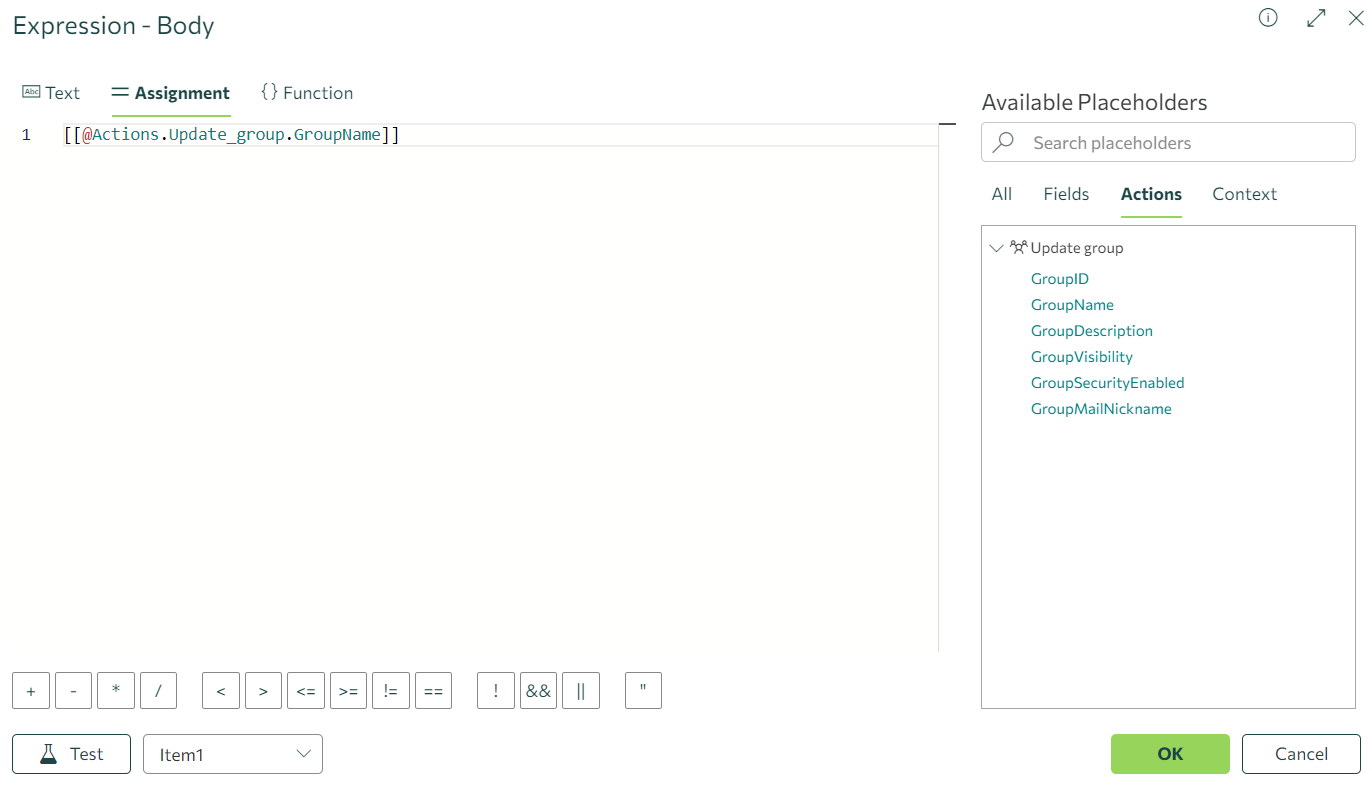Insert the logical NOT operator
Viewport: 1372px width, 787px height.
(x=496, y=690)
